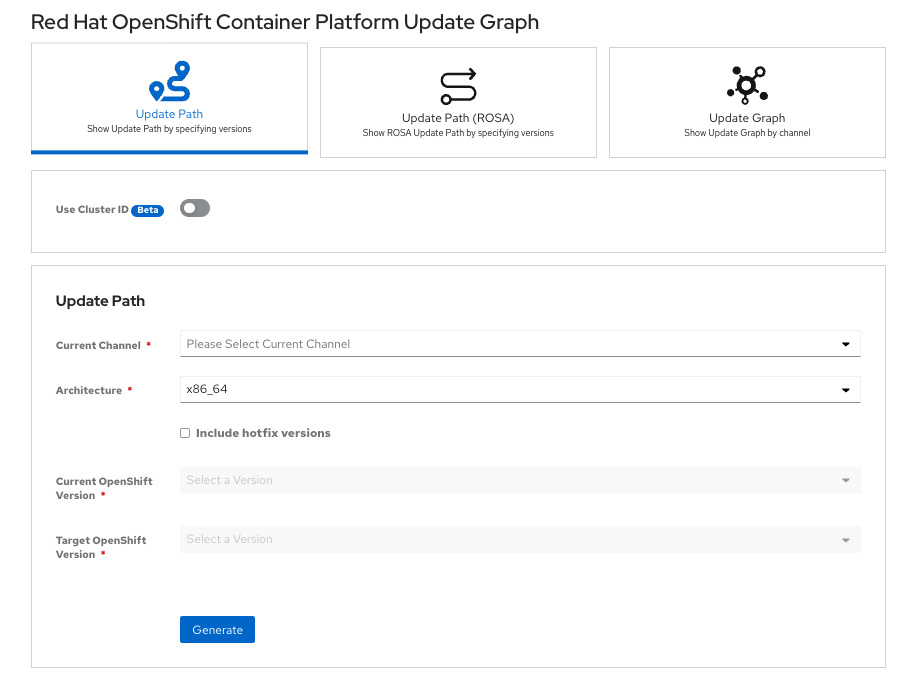Viewport: 909px width, 680px height.
Task: Click the Generate button
Action: tap(217, 629)
